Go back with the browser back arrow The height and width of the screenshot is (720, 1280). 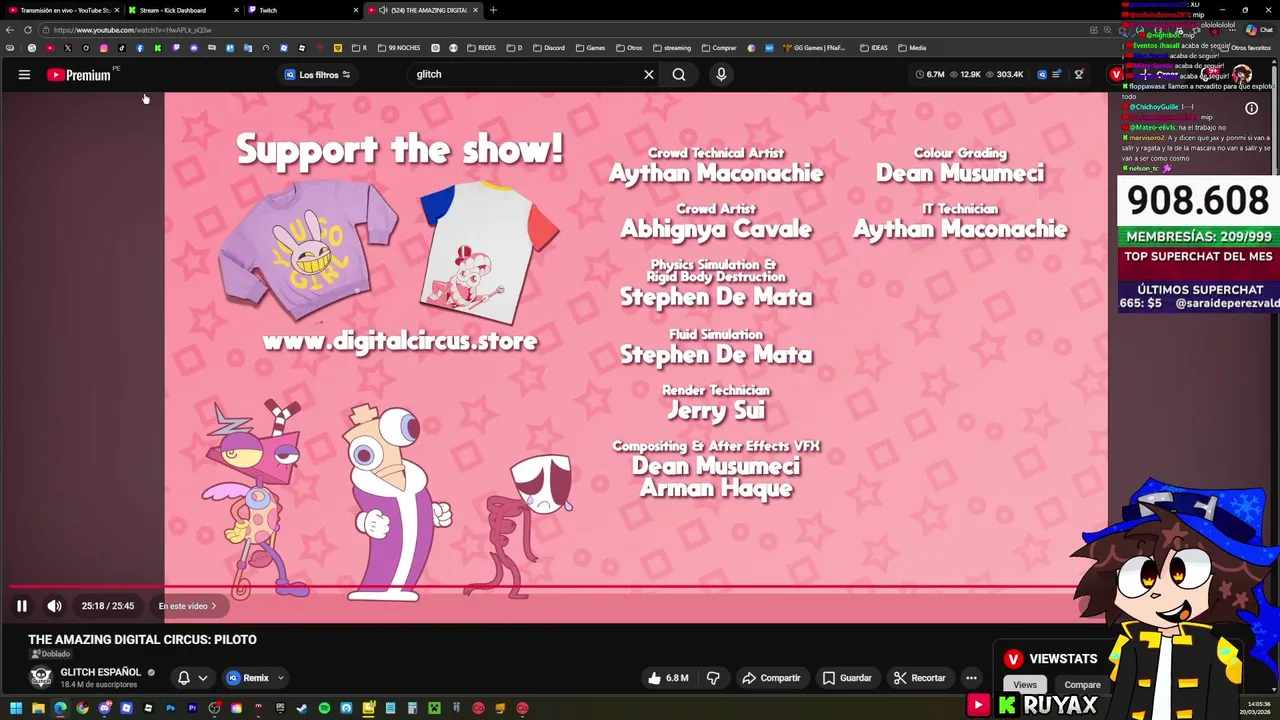pyautogui.click(x=9, y=30)
